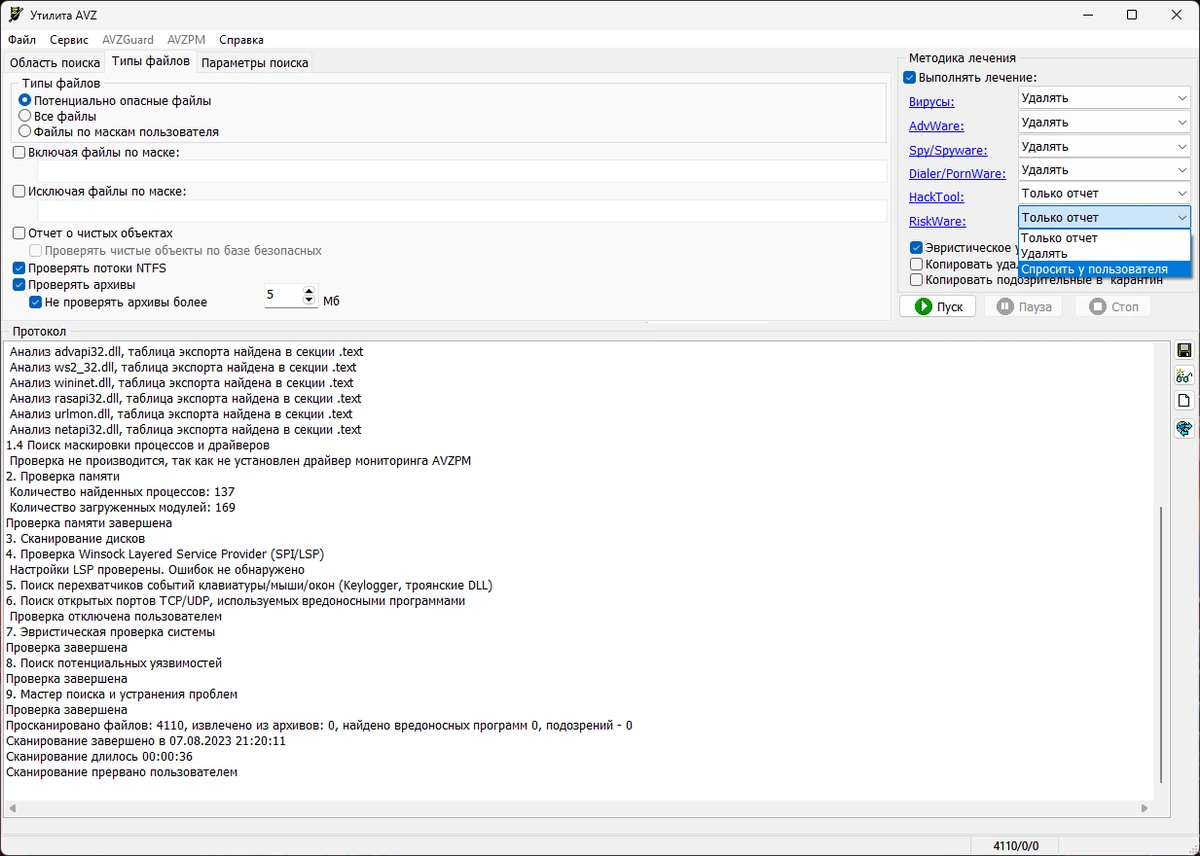Open the AdvWare action dropdown
The width and height of the screenshot is (1200, 856).
pos(1104,122)
